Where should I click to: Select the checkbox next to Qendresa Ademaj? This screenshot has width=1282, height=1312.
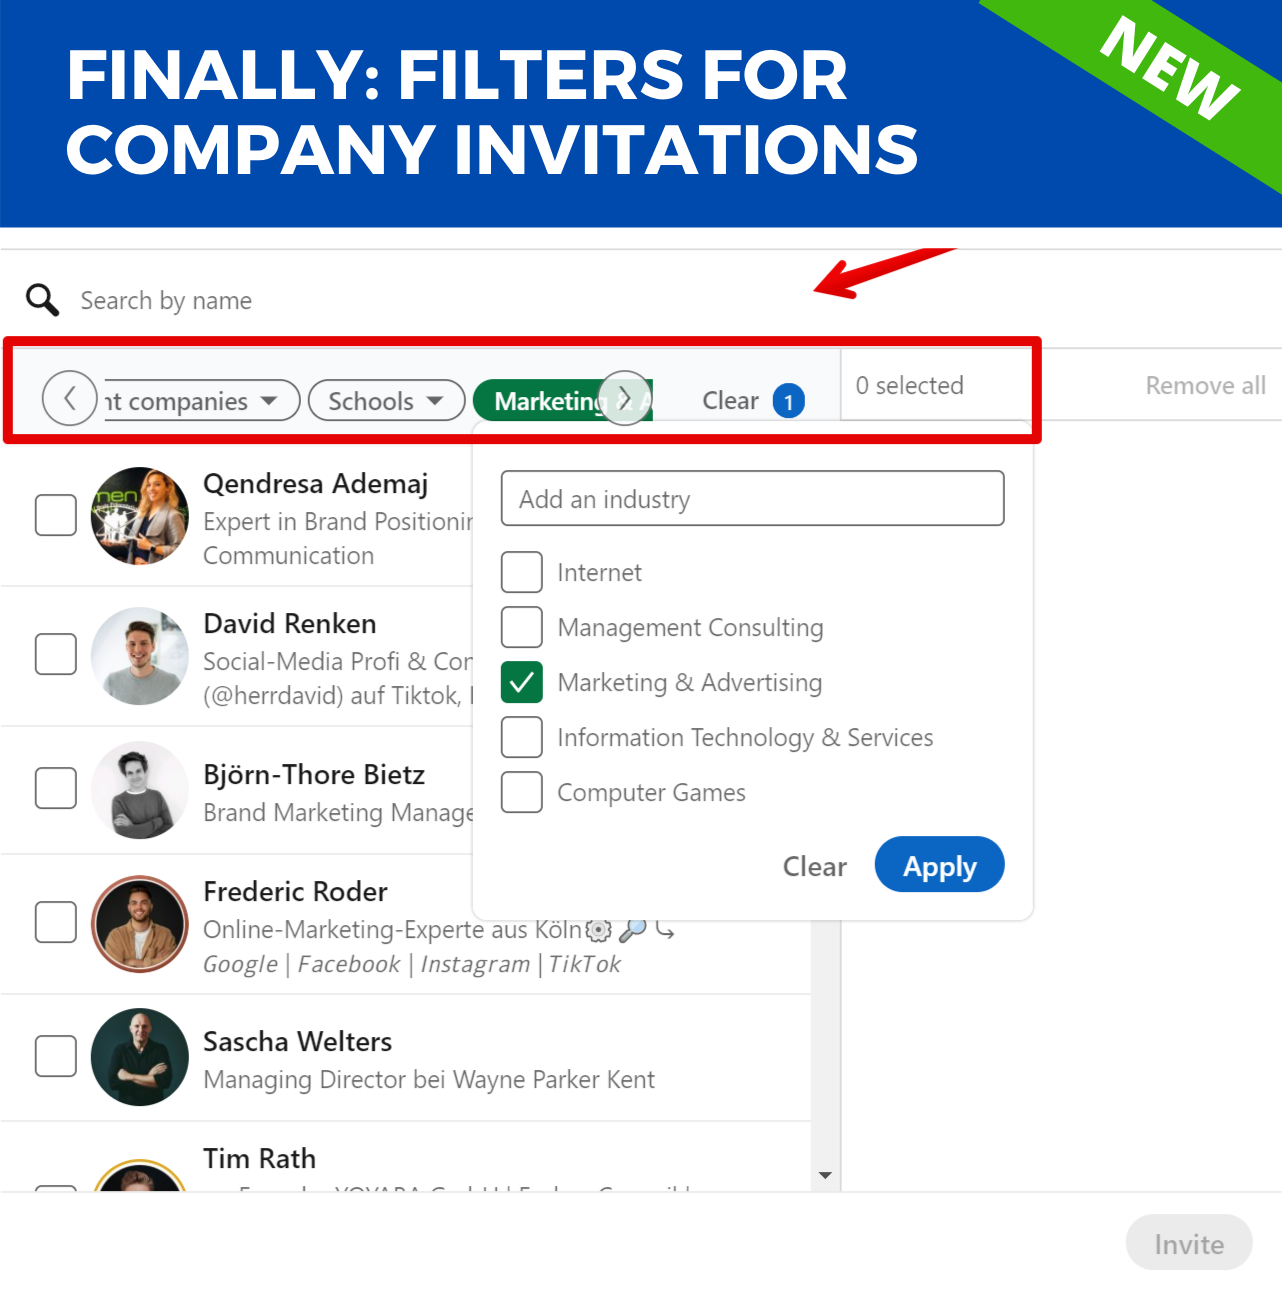point(55,515)
